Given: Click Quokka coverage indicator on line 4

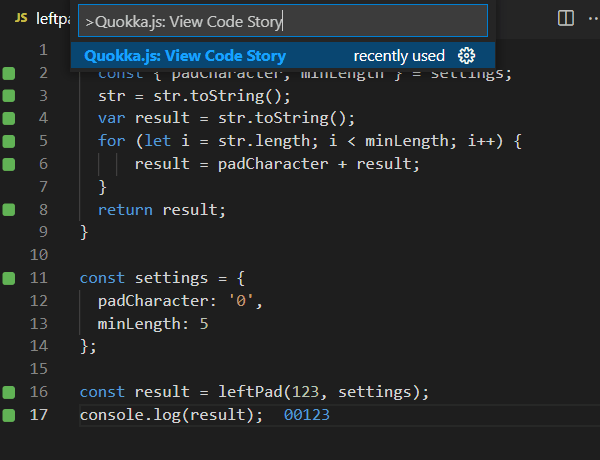Looking at the screenshot, I should point(9,118).
